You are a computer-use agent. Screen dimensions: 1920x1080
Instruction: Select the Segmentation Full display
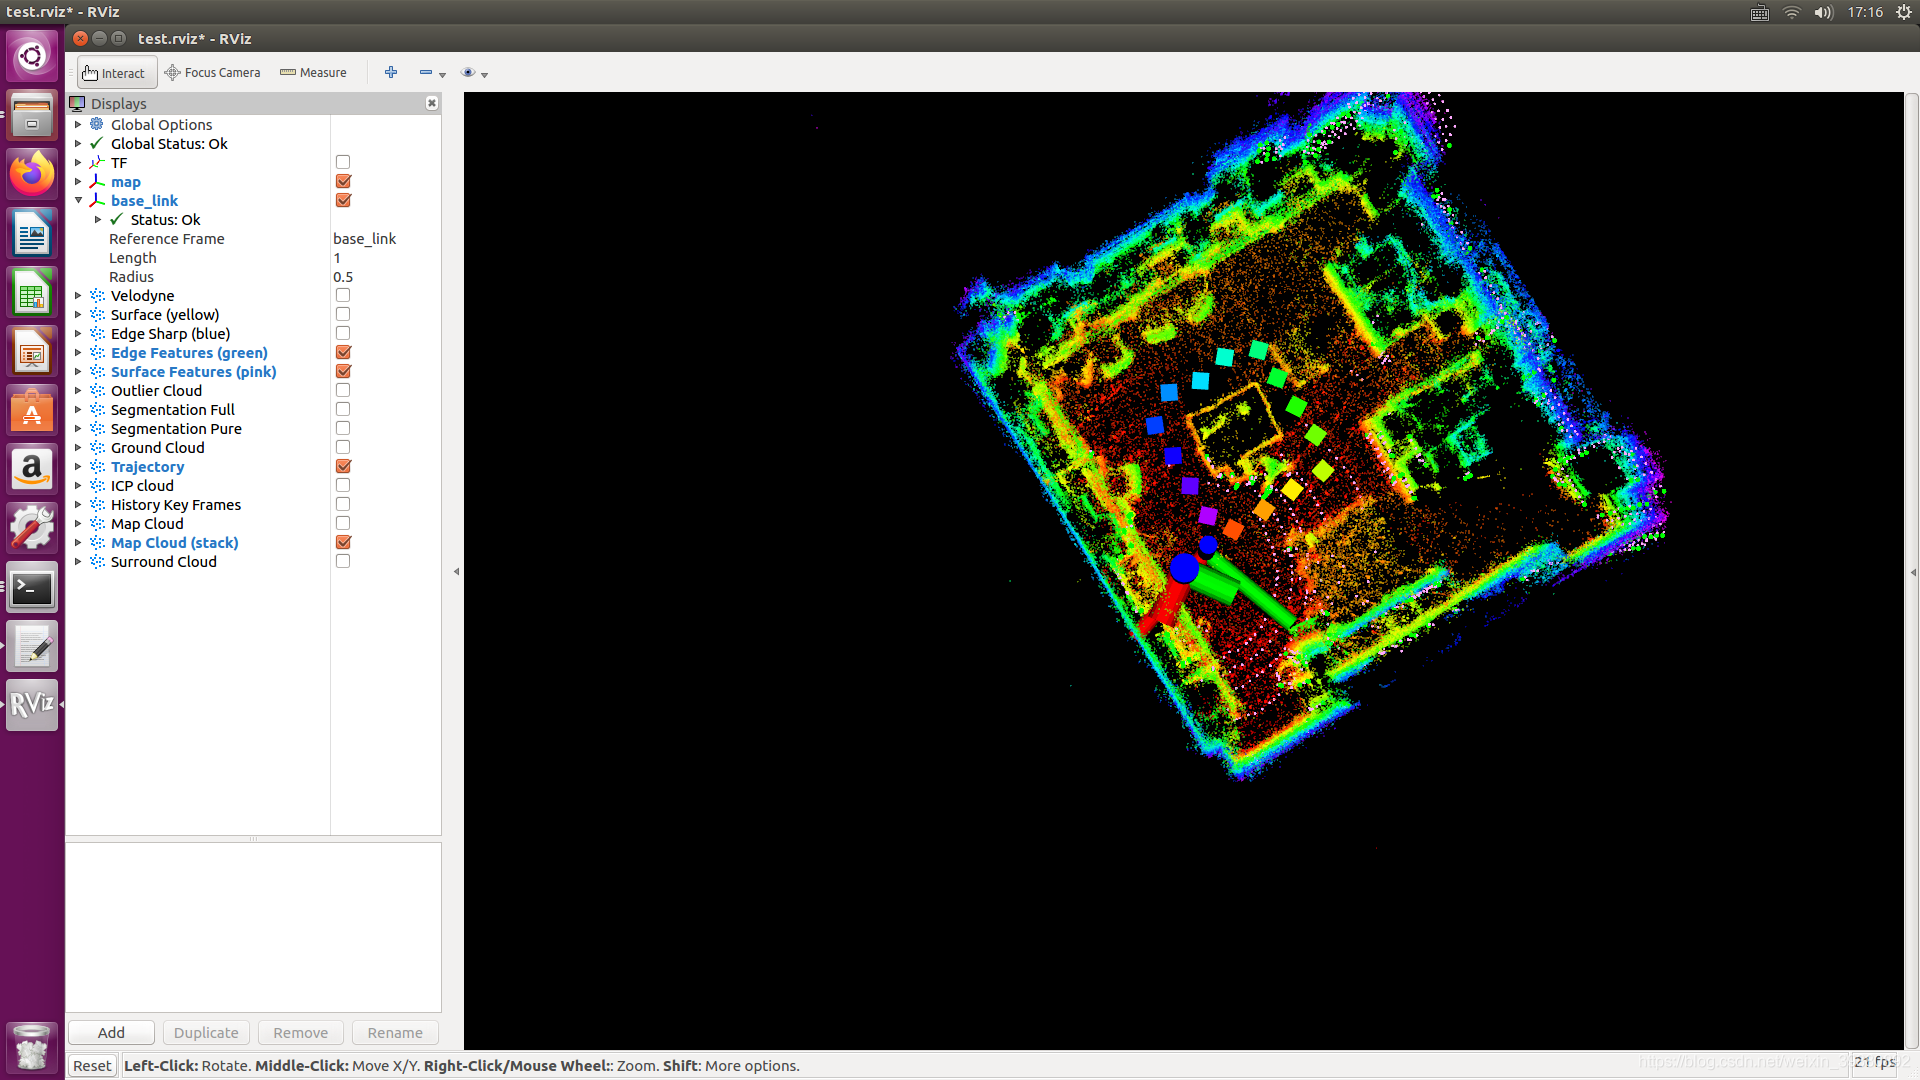(173, 409)
